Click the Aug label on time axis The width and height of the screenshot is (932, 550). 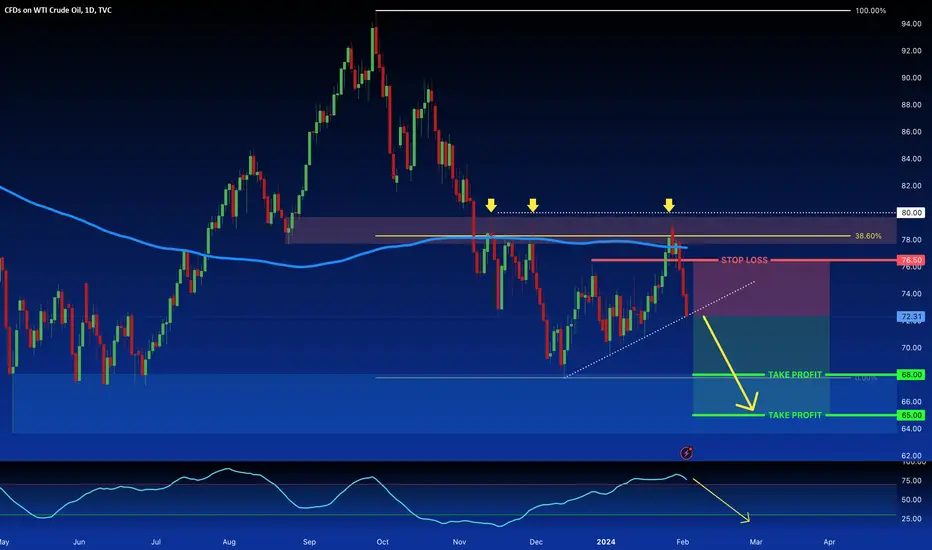click(x=229, y=542)
